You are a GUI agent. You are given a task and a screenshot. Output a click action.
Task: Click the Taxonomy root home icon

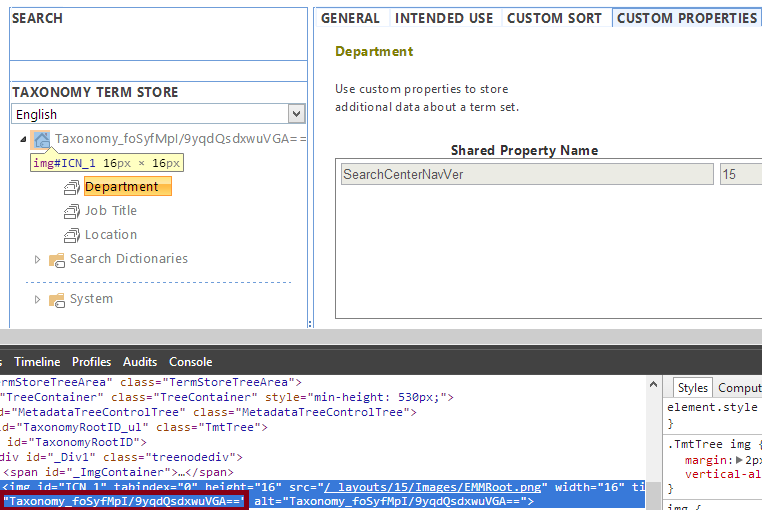(41, 139)
